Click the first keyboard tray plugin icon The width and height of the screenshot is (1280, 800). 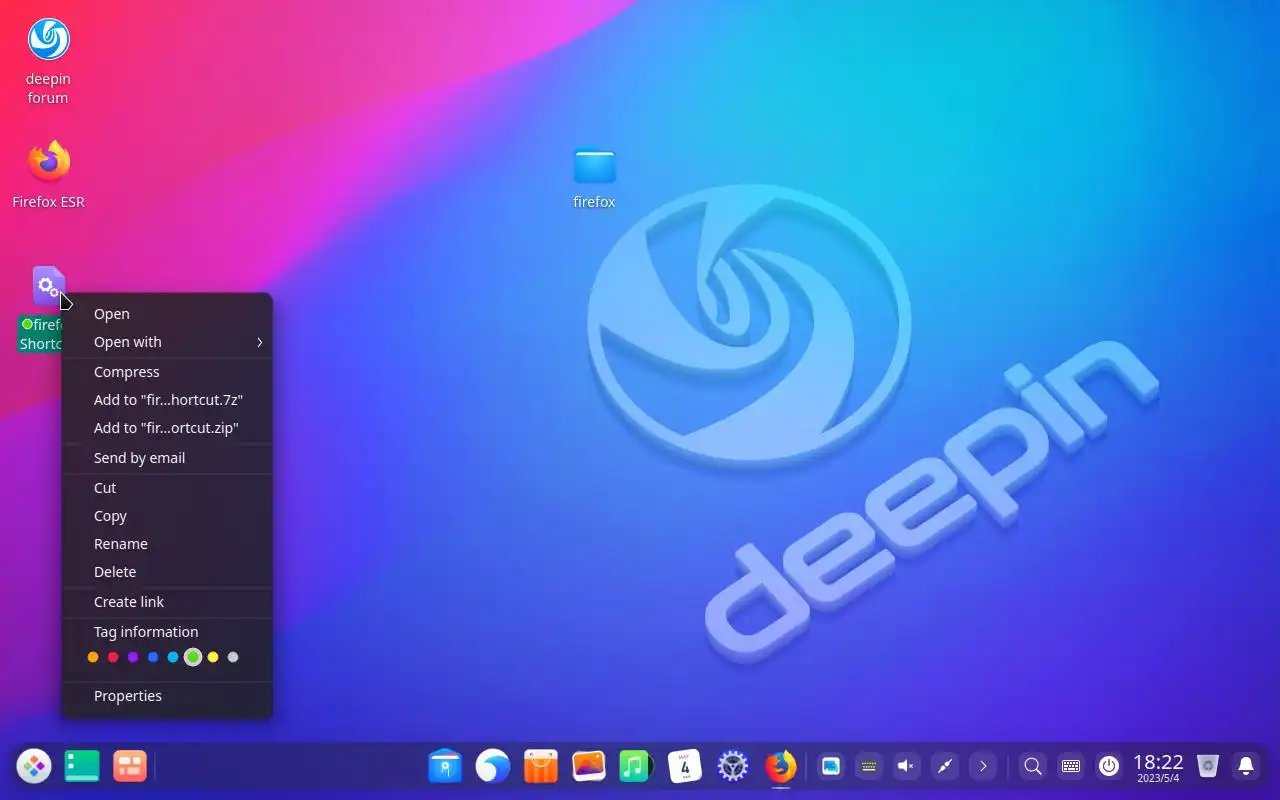click(869, 767)
